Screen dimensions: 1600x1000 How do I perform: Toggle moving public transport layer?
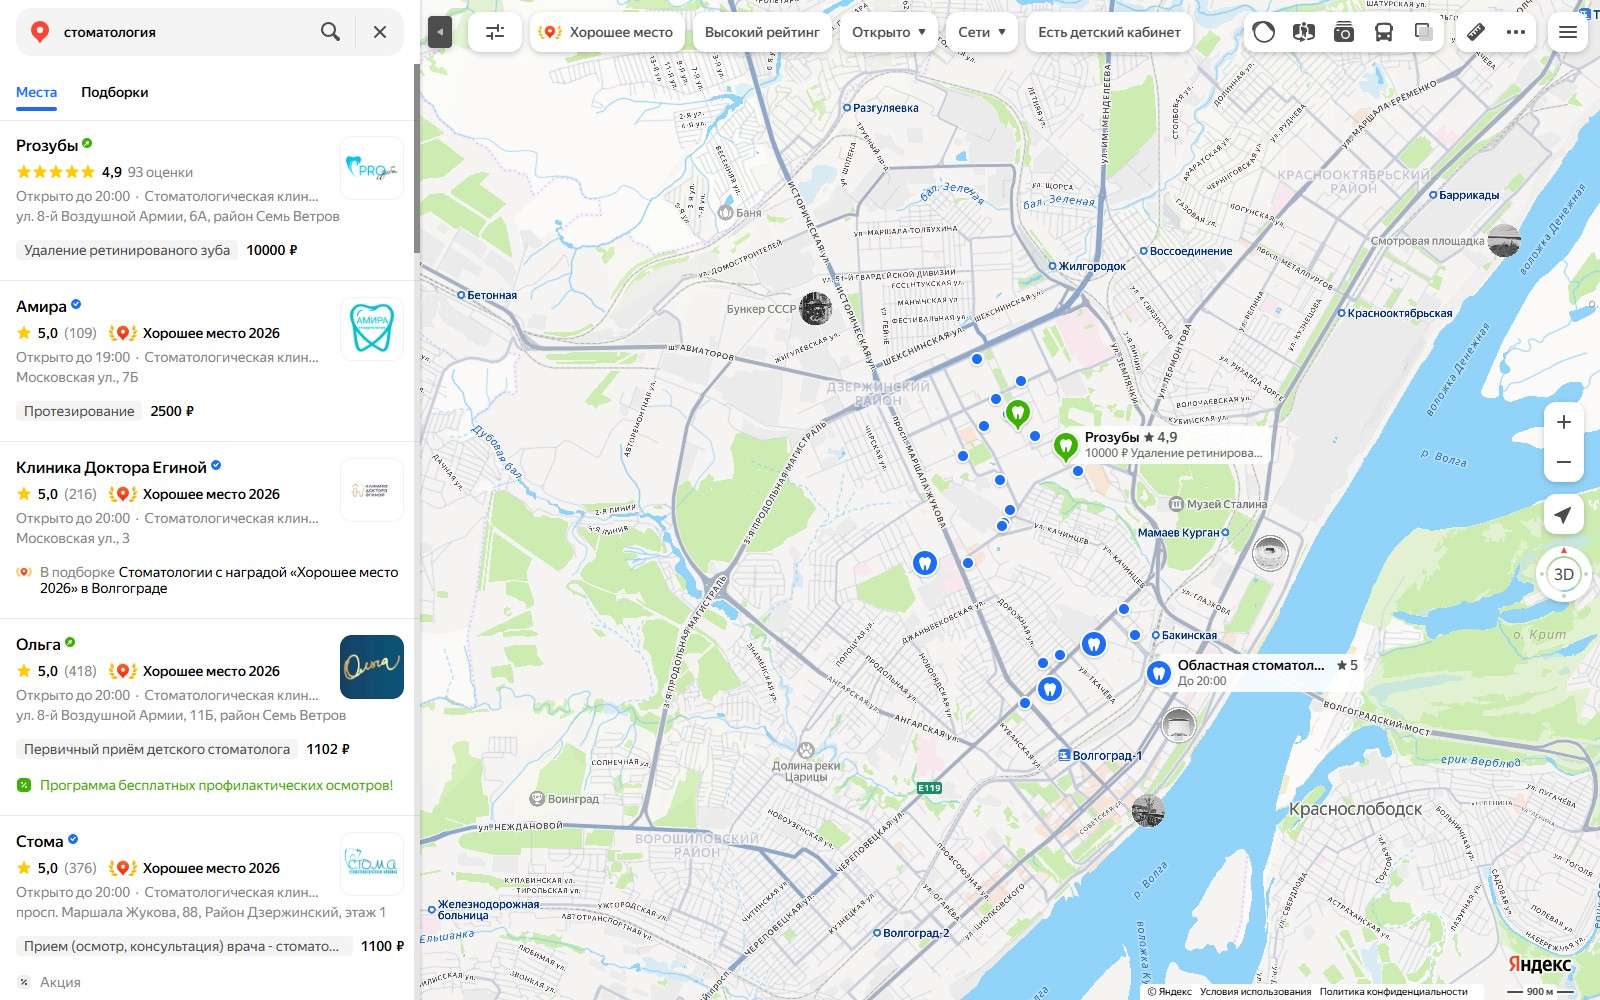click(x=1384, y=32)
